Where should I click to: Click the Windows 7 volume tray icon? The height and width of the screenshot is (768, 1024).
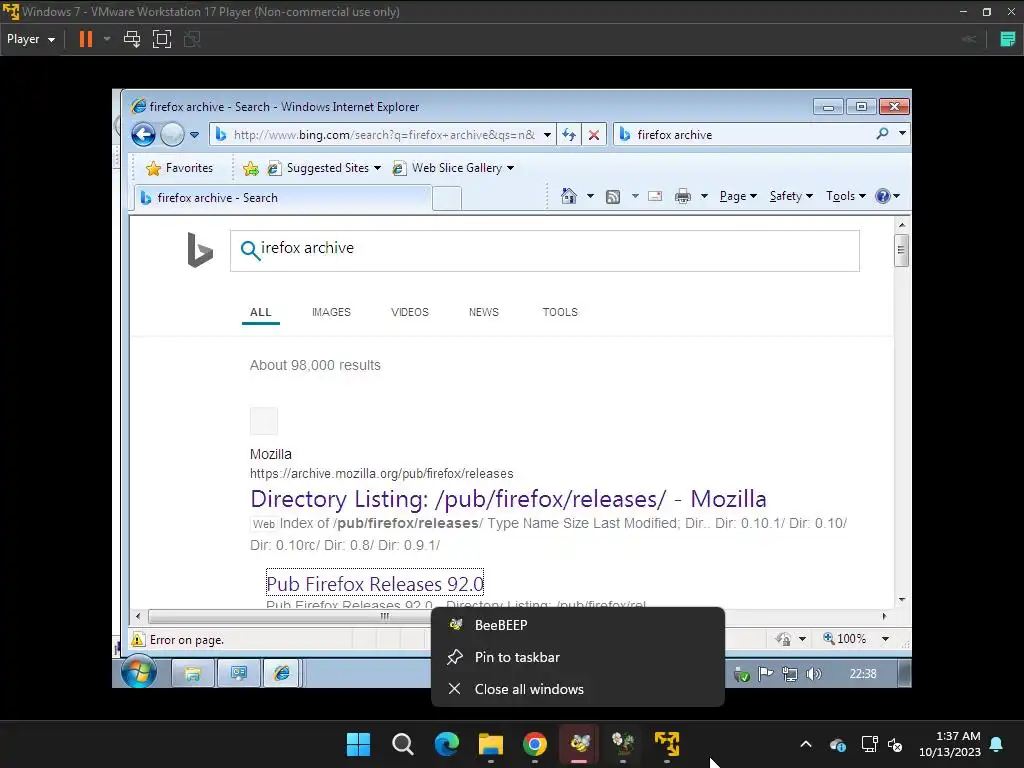[814, 674]
